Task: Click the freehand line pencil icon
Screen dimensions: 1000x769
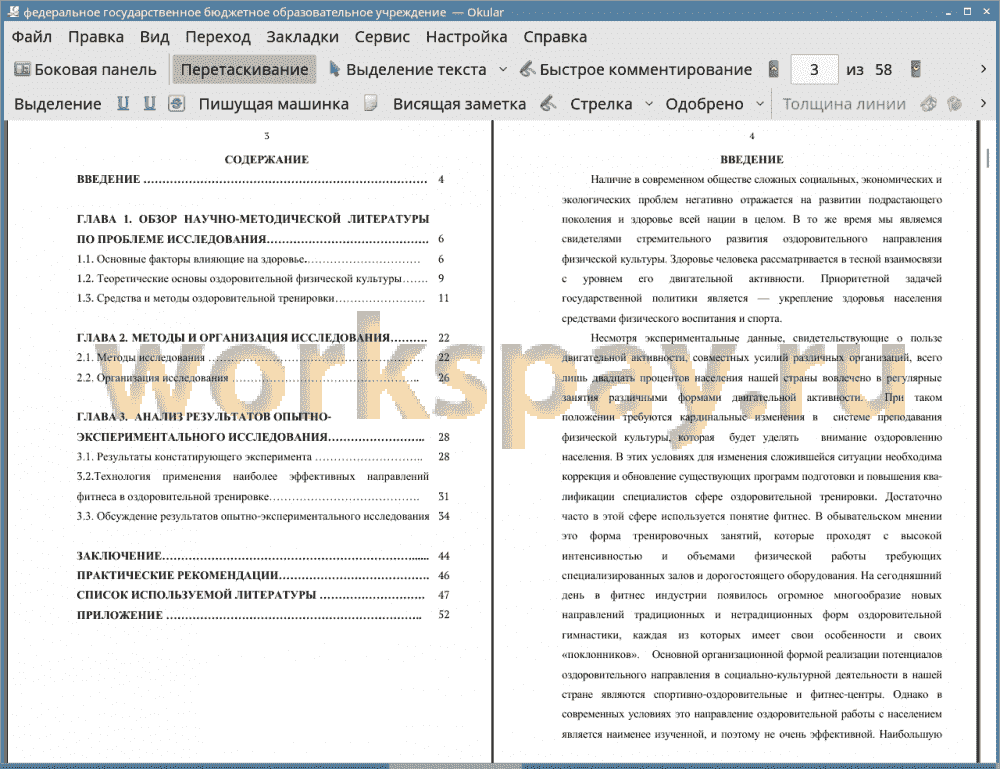Action: click(548, 103)
